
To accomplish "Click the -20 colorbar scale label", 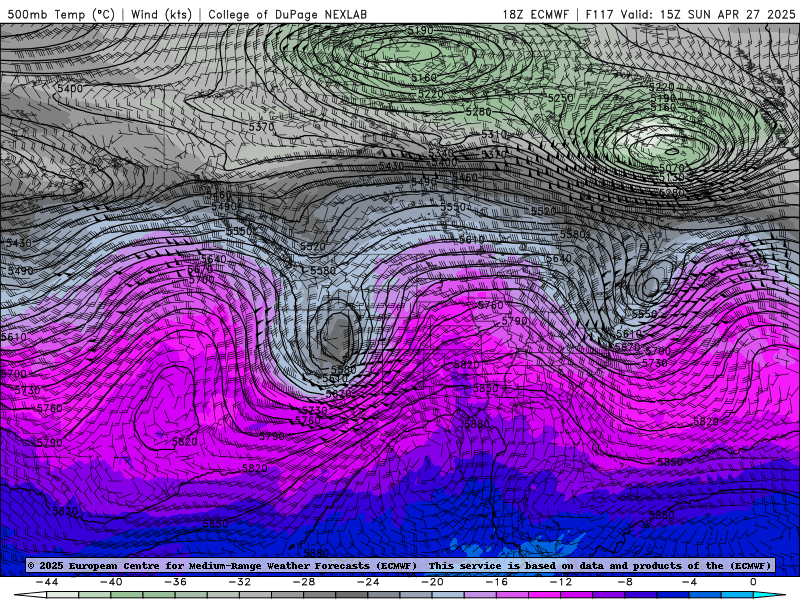I will pyautogui.click(x=433, y=582).
